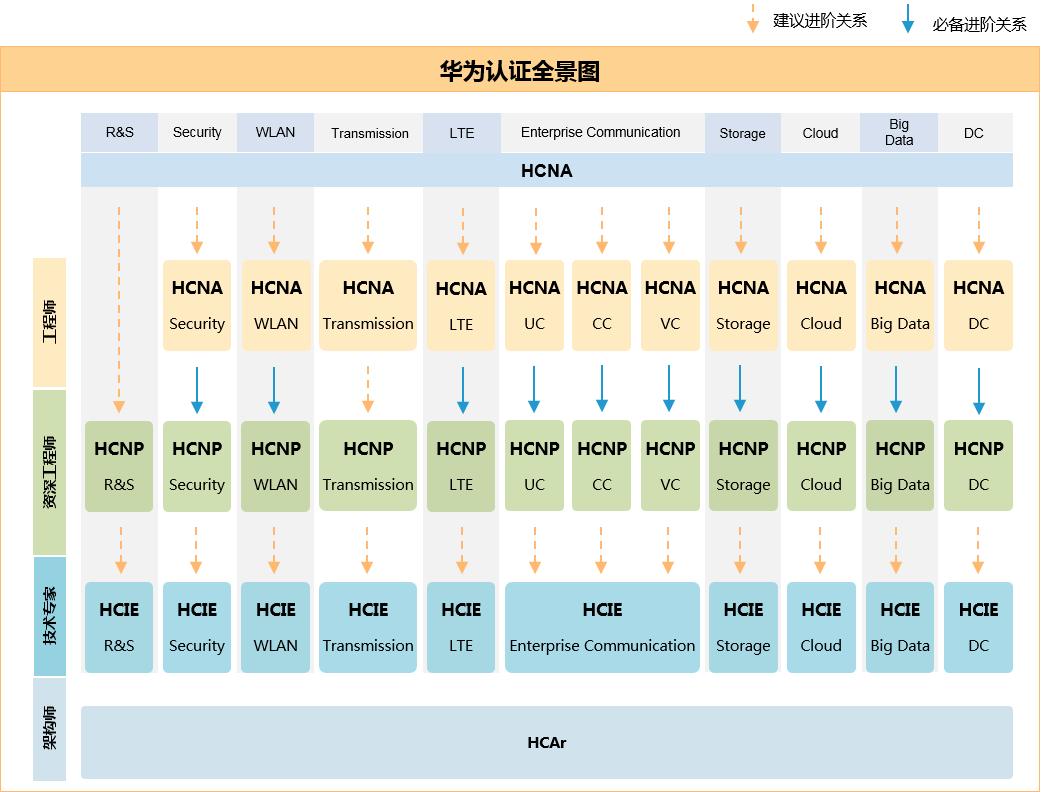This screenshot has height=792, width=1057.
Task: Select the HCNP R&S certification box
Action: click(x=118, y=465)
